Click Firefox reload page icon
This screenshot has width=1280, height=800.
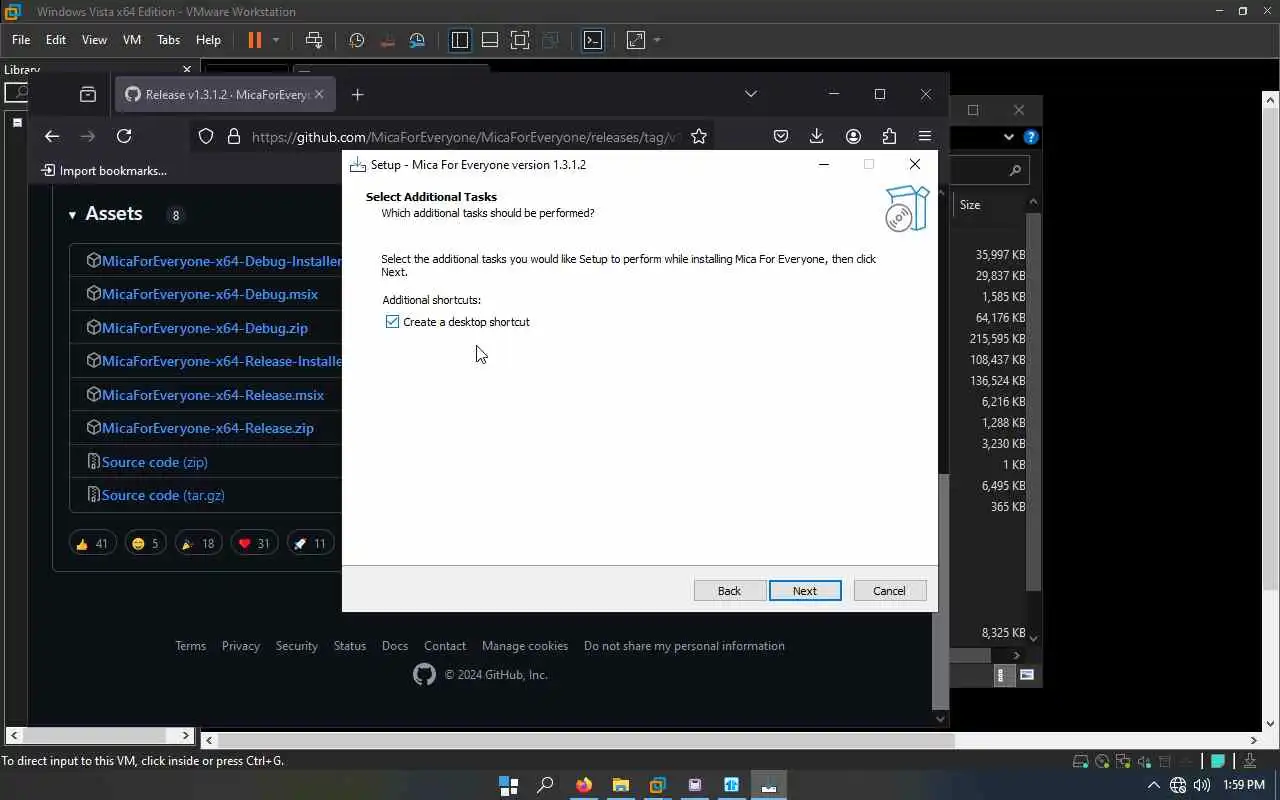coord(124,136)
